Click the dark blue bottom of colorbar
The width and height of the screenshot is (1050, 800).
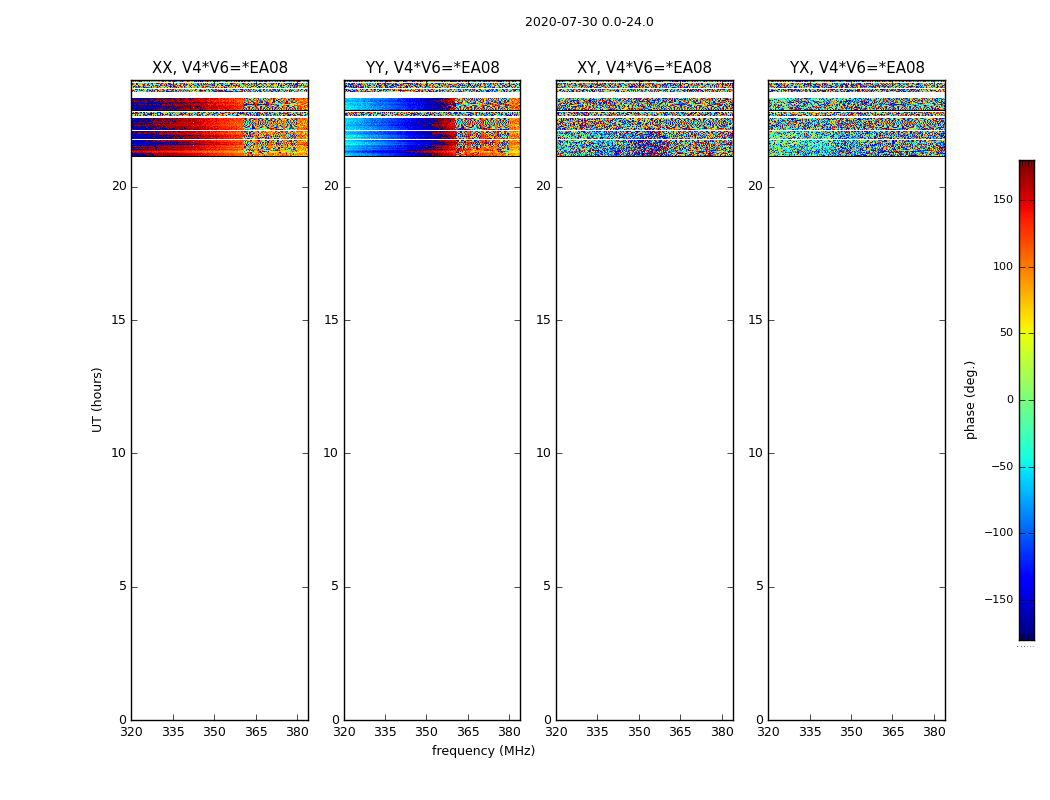click(x=1026, y=632)
